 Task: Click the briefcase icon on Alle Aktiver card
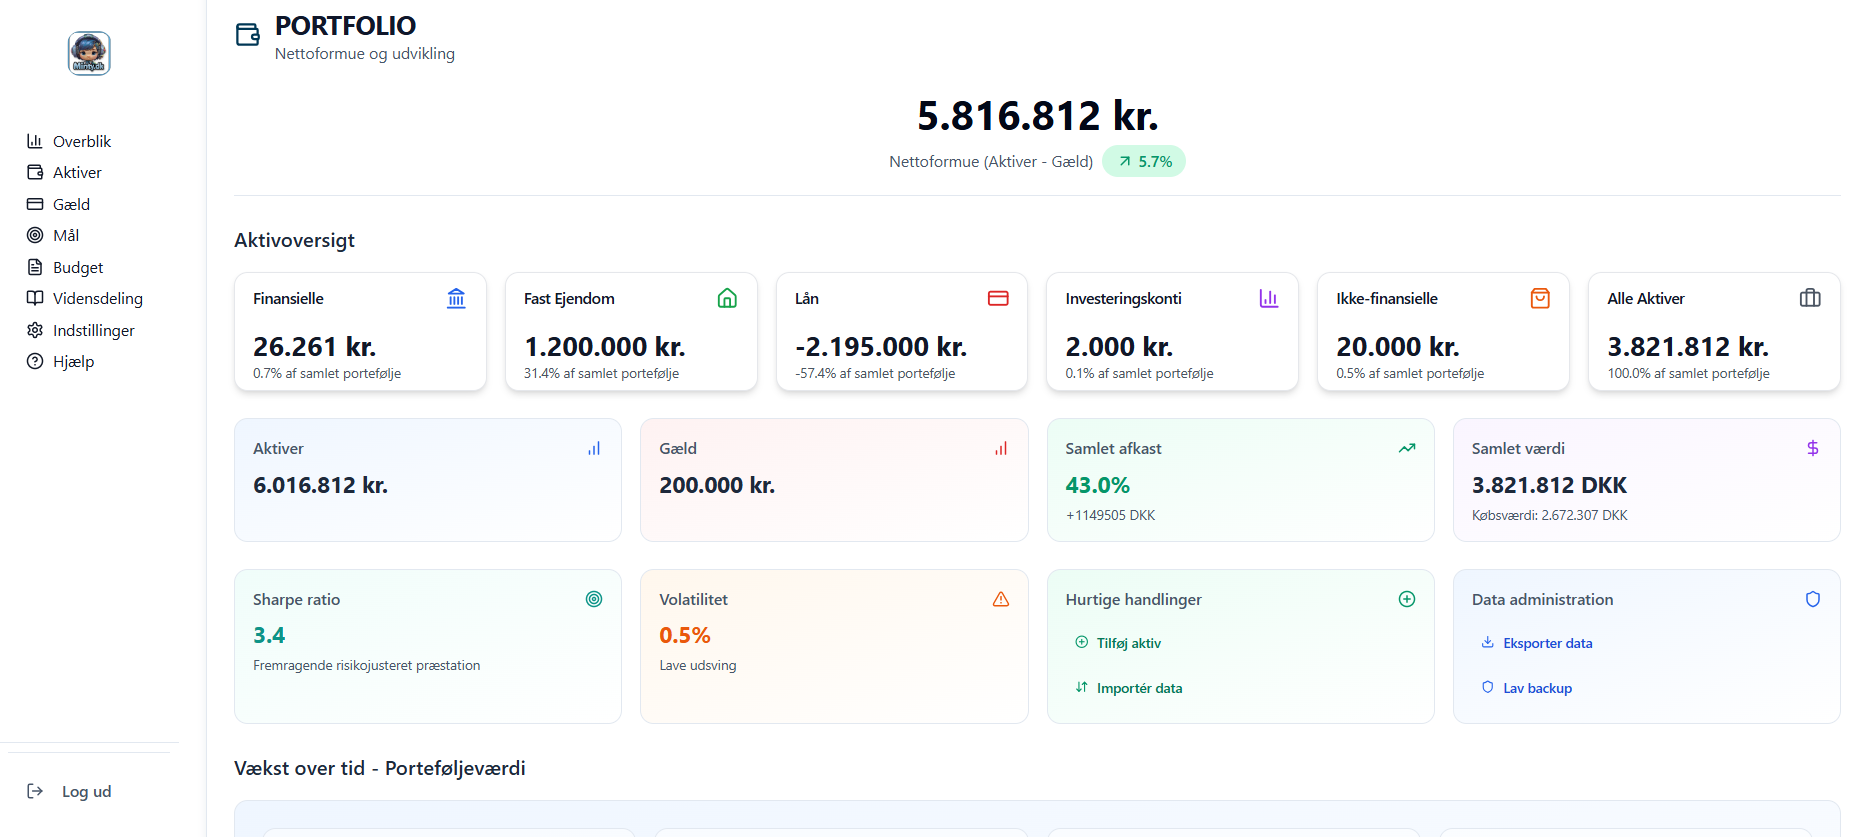pos(1810,298)
